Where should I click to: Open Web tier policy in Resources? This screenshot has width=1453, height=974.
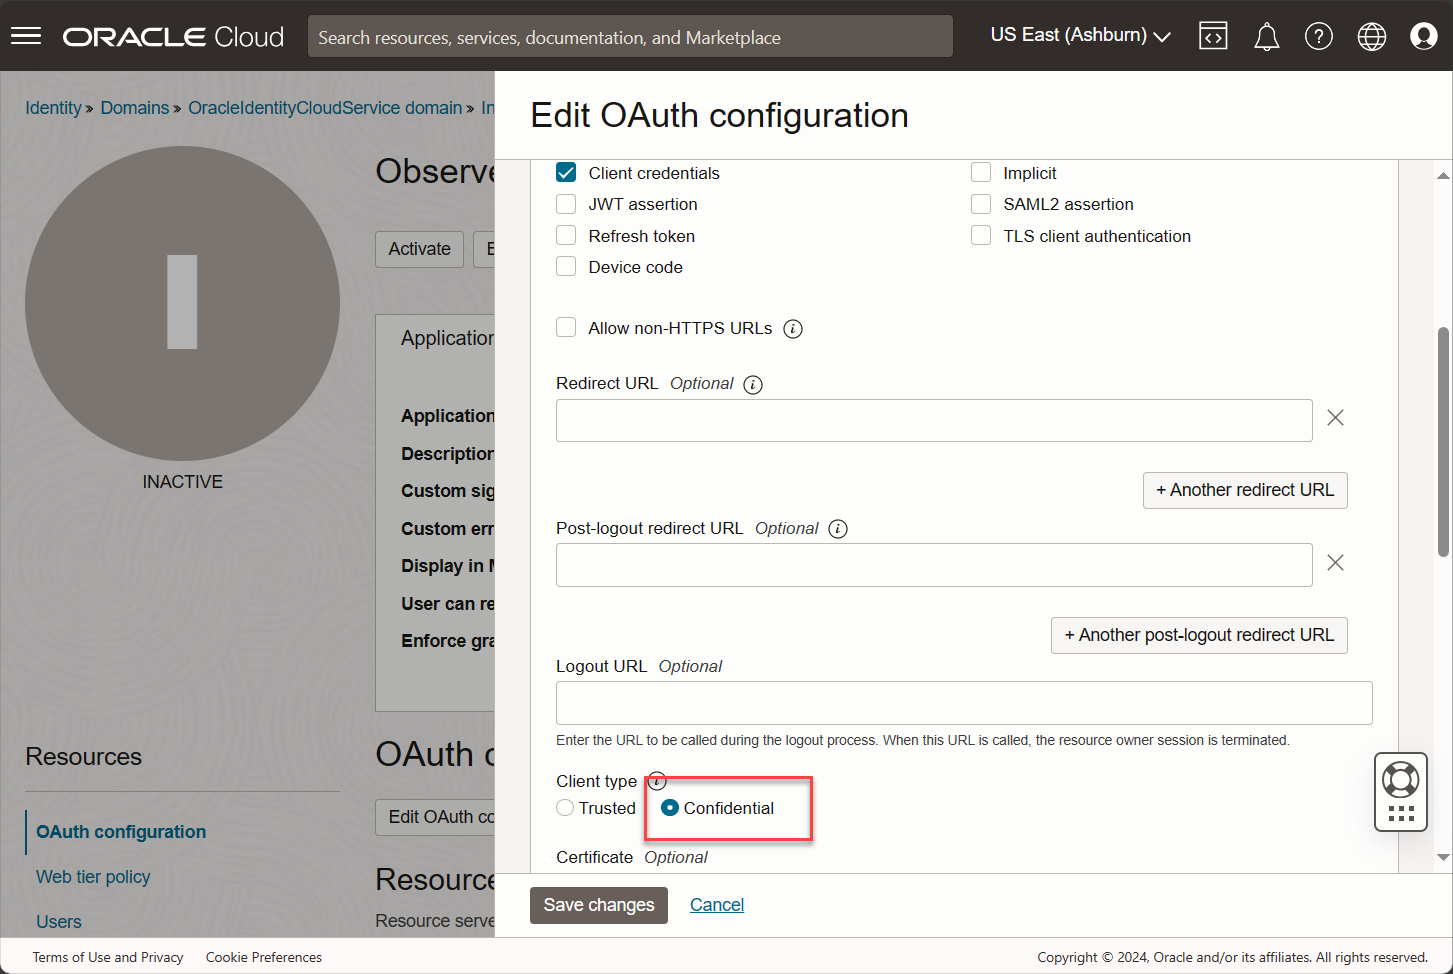[x=93, y=877]
